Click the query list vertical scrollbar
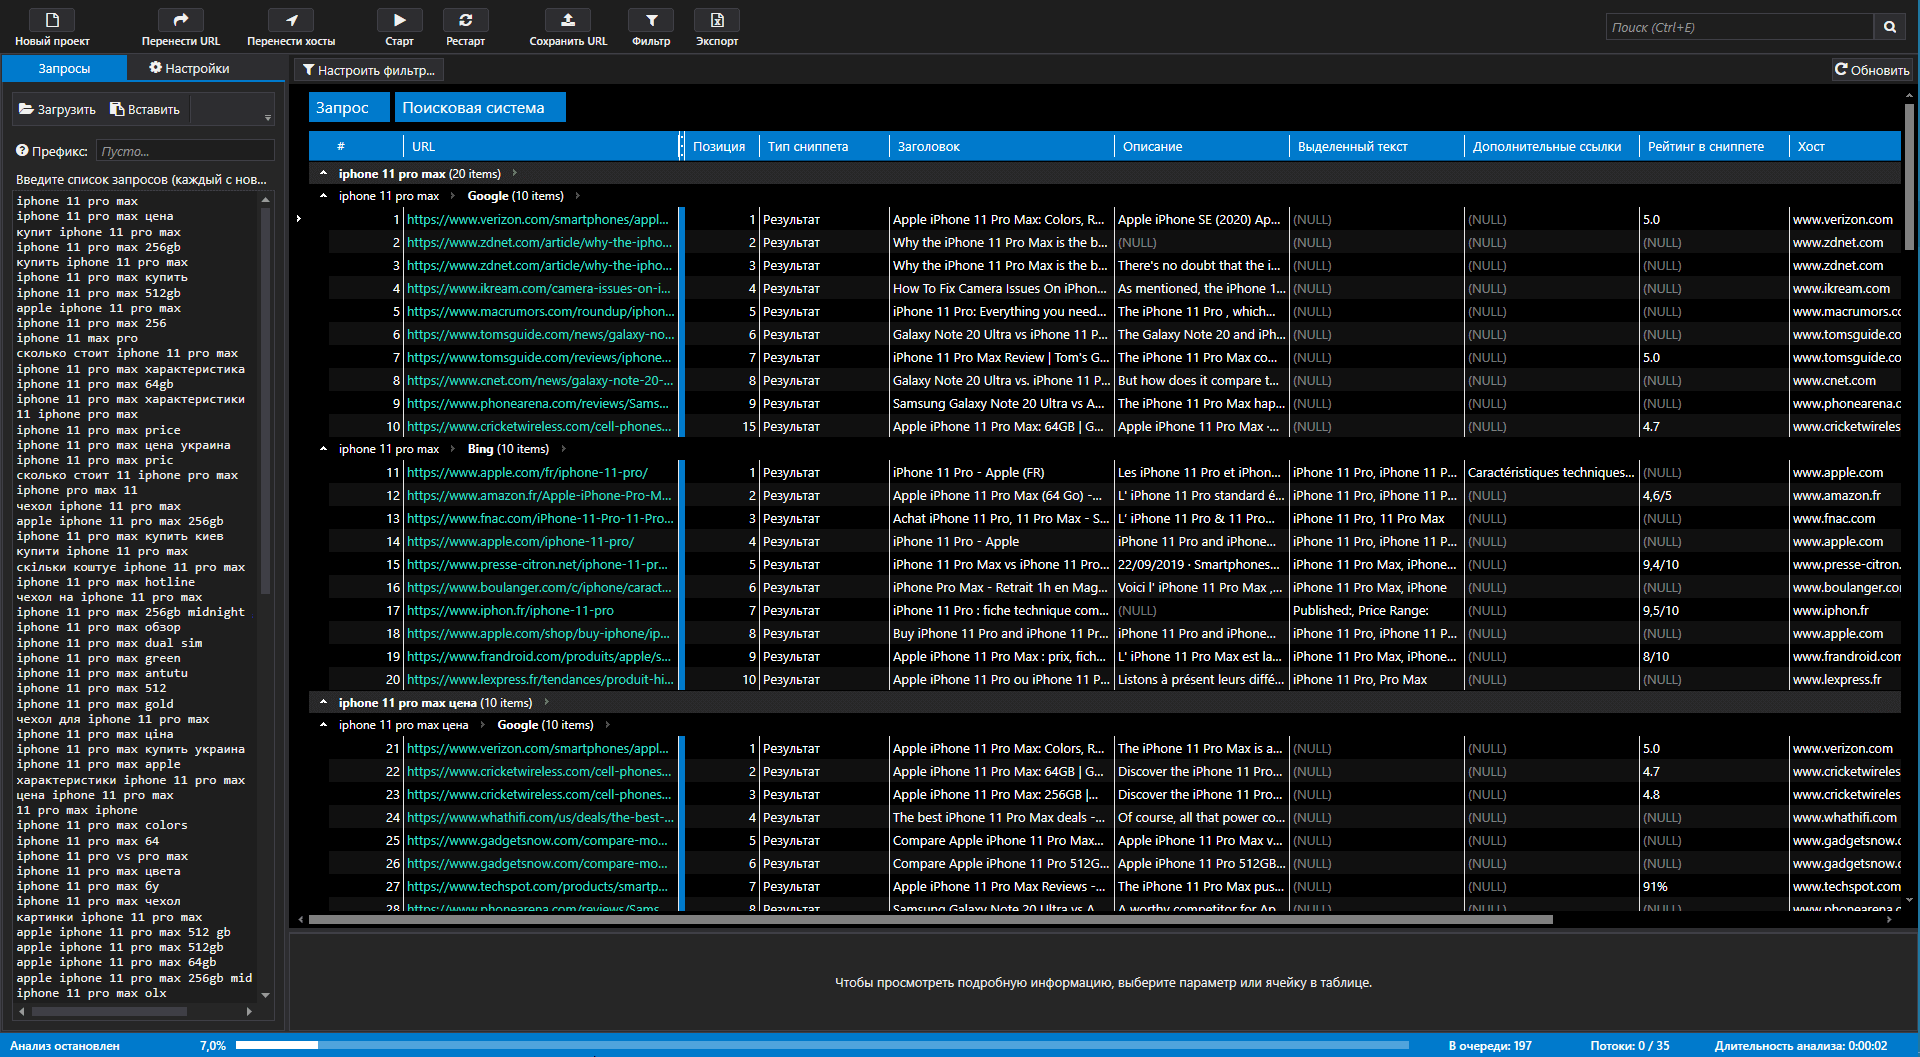 click(x=265, y=400)
